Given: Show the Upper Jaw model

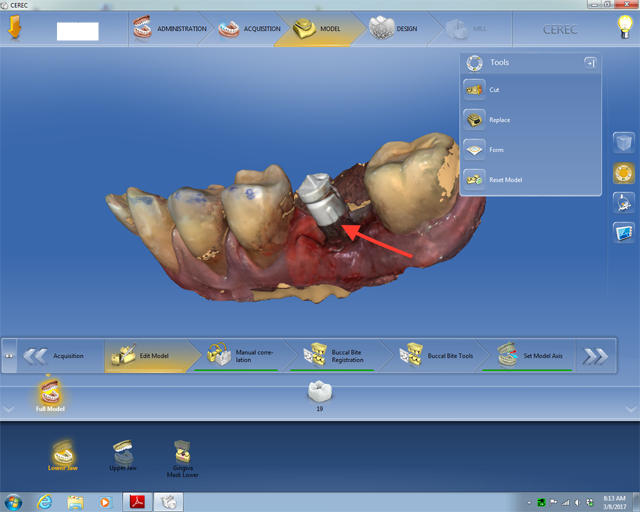Looking at the screenshot, I should pos(123,456).
